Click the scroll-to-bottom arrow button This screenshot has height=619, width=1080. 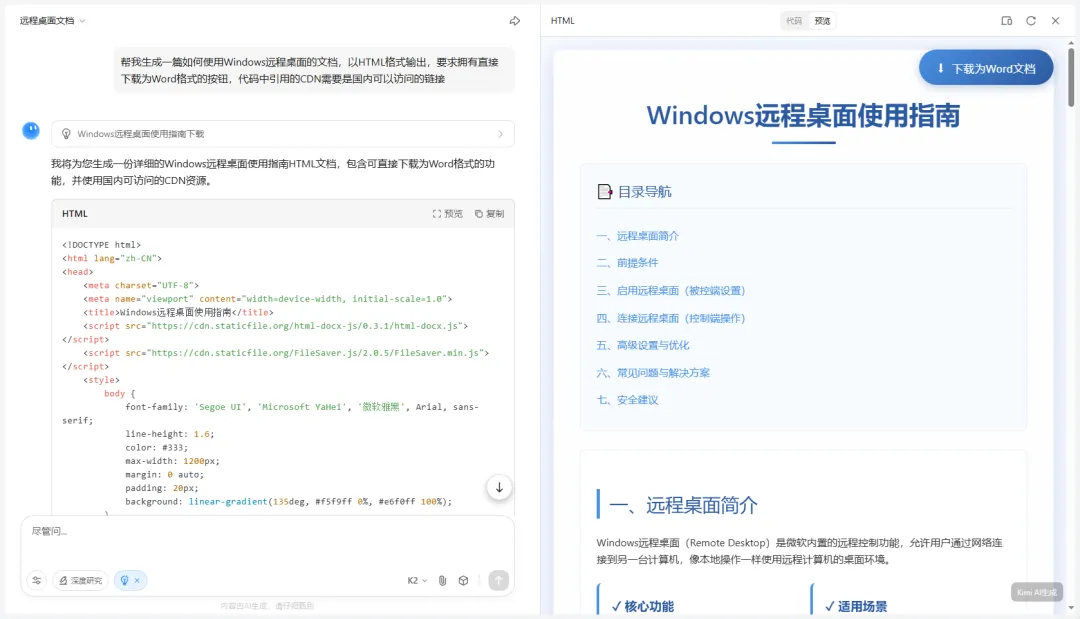pos(499,488)
